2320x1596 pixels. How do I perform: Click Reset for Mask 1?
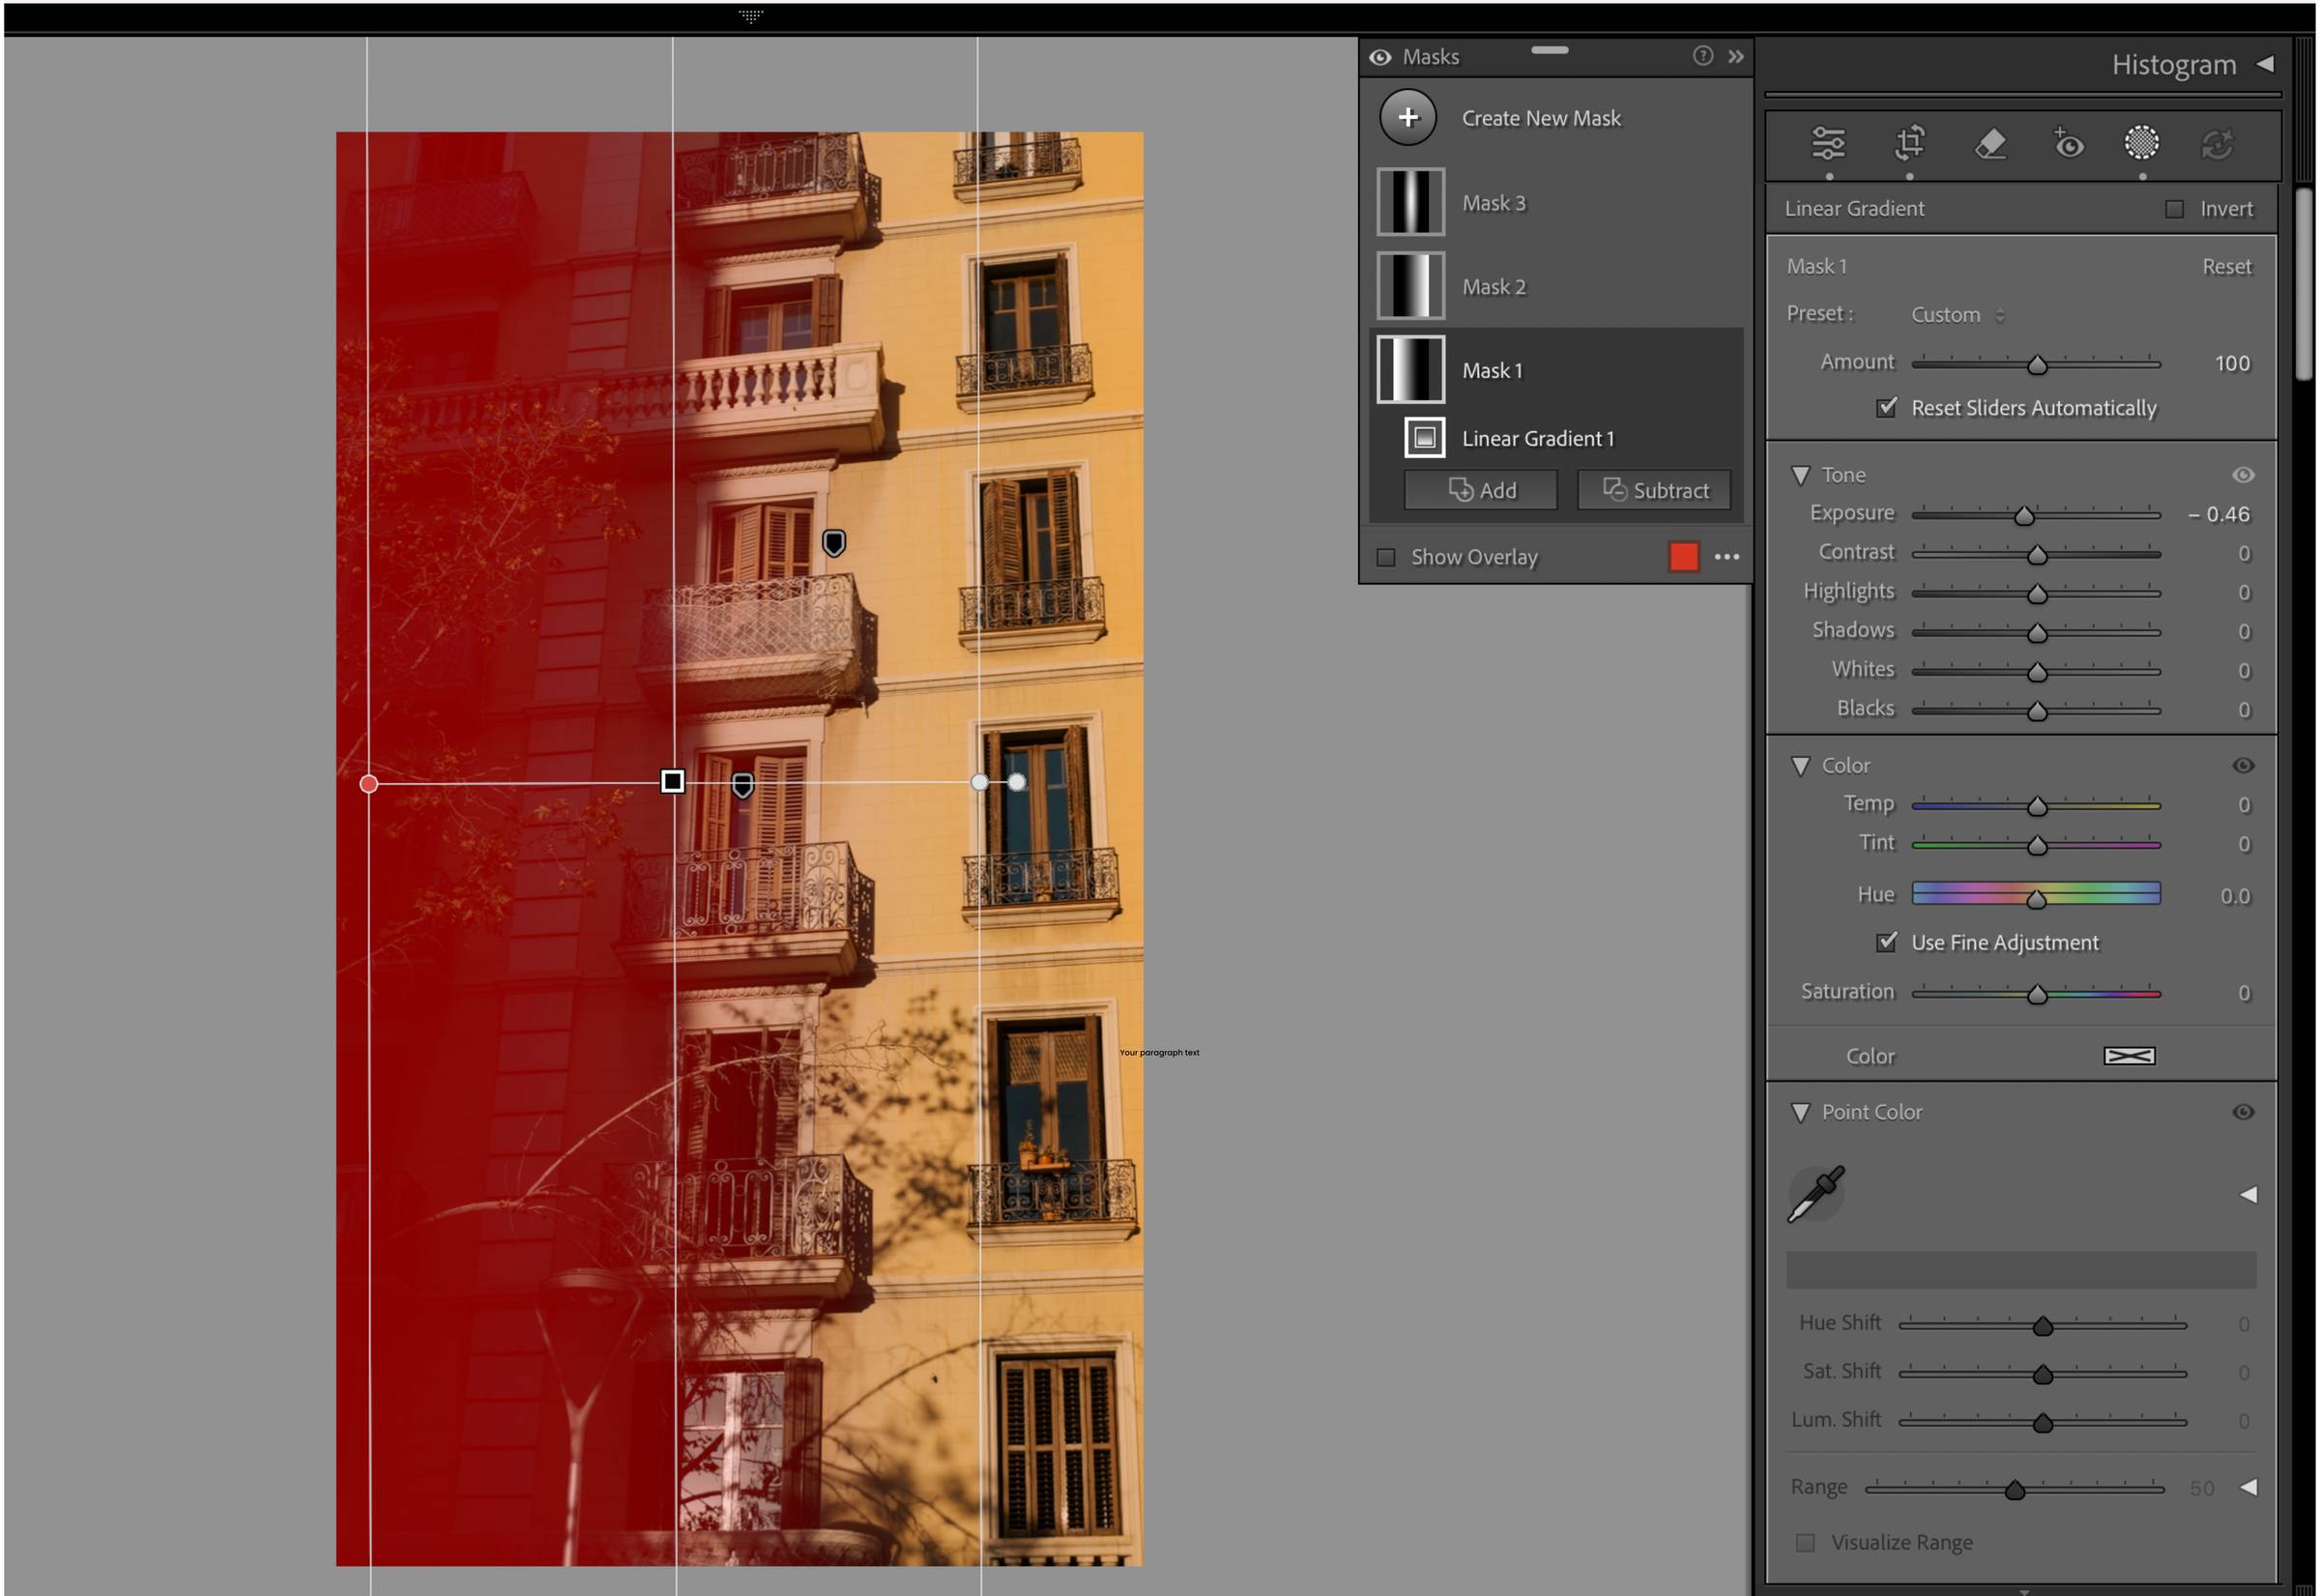[x=2226, y=267]
